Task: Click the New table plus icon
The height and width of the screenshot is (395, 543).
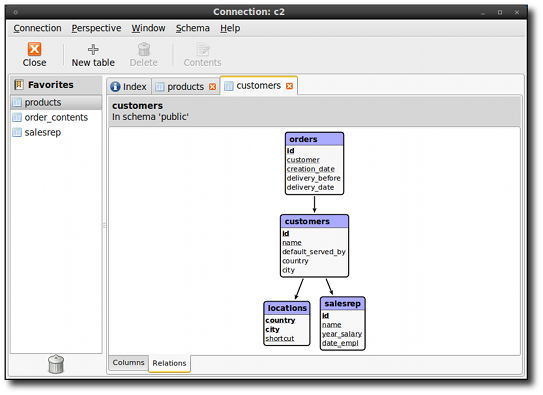Action: point(93,50)
